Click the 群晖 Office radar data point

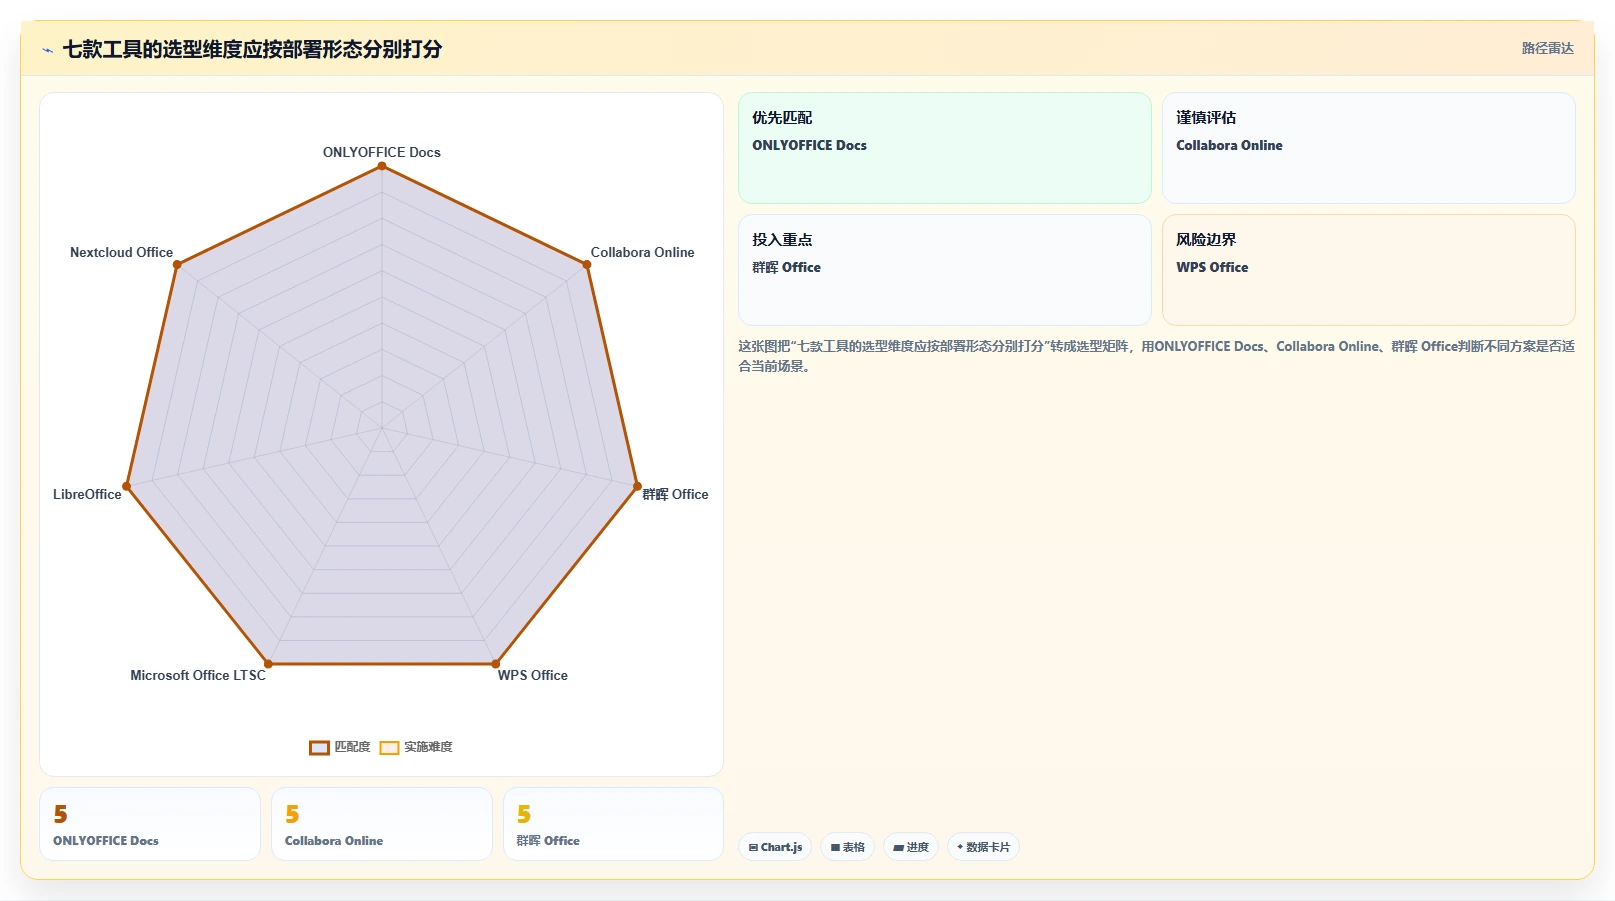pos(637,486)
